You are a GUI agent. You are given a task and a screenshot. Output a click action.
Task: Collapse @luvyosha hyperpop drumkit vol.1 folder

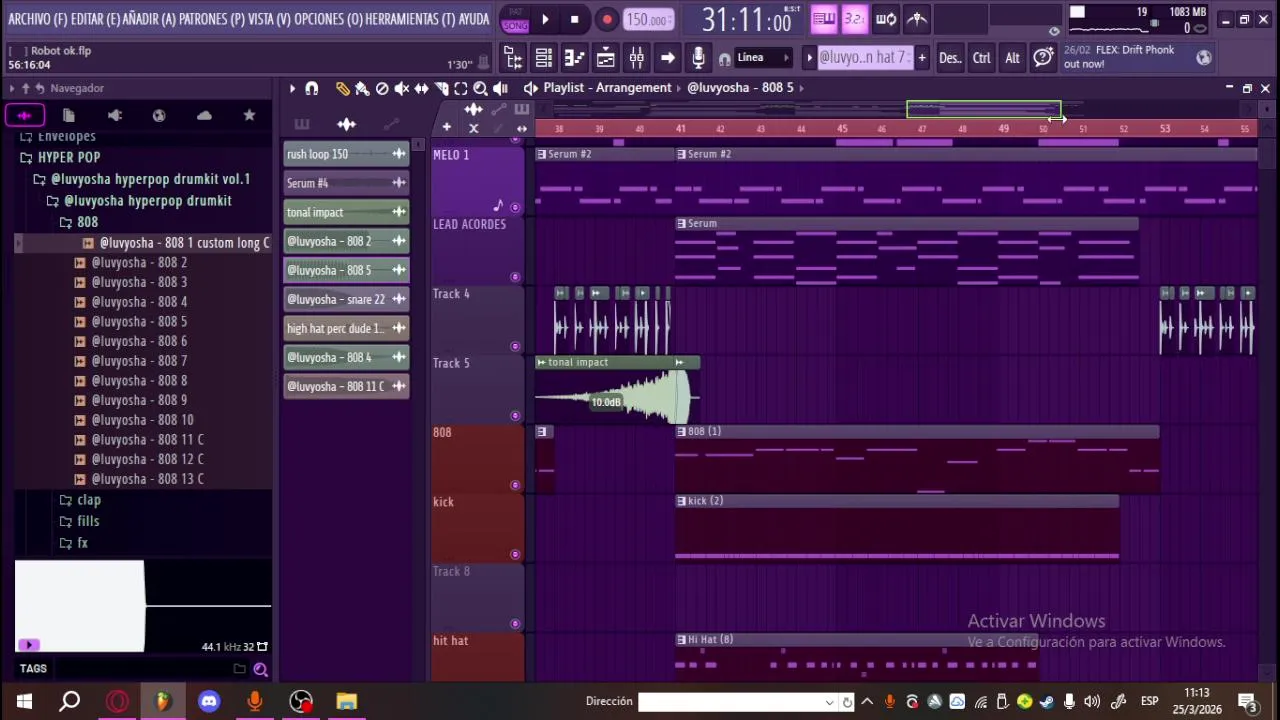click(142, 179)
